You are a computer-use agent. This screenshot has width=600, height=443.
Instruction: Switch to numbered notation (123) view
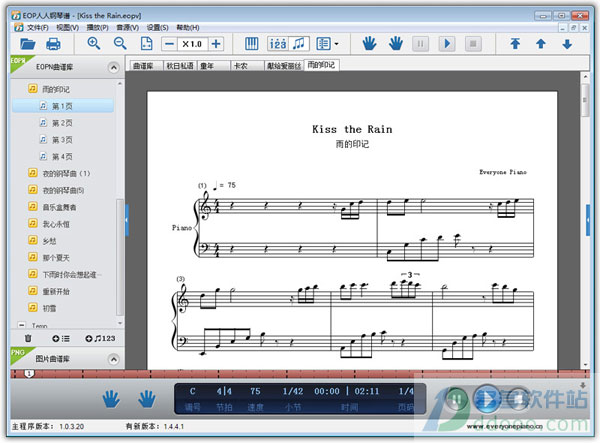(278, 44)
